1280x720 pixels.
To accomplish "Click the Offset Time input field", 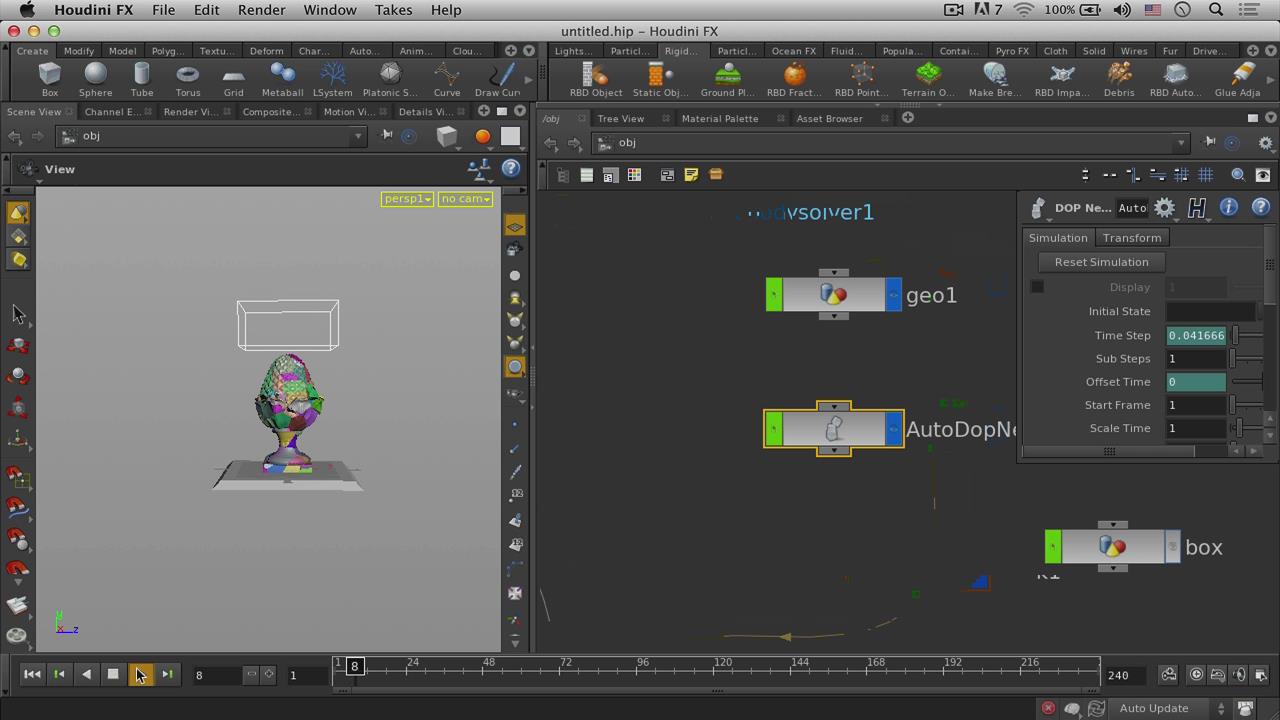I will click(x=1196, y=382).
